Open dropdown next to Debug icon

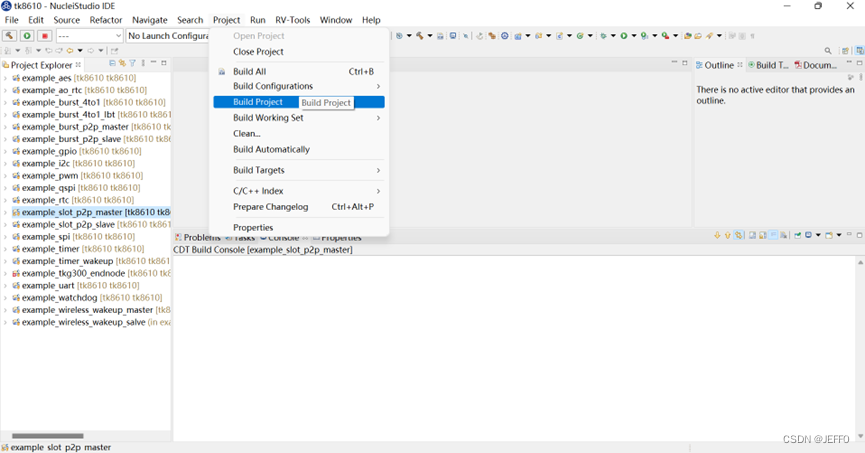613,36
